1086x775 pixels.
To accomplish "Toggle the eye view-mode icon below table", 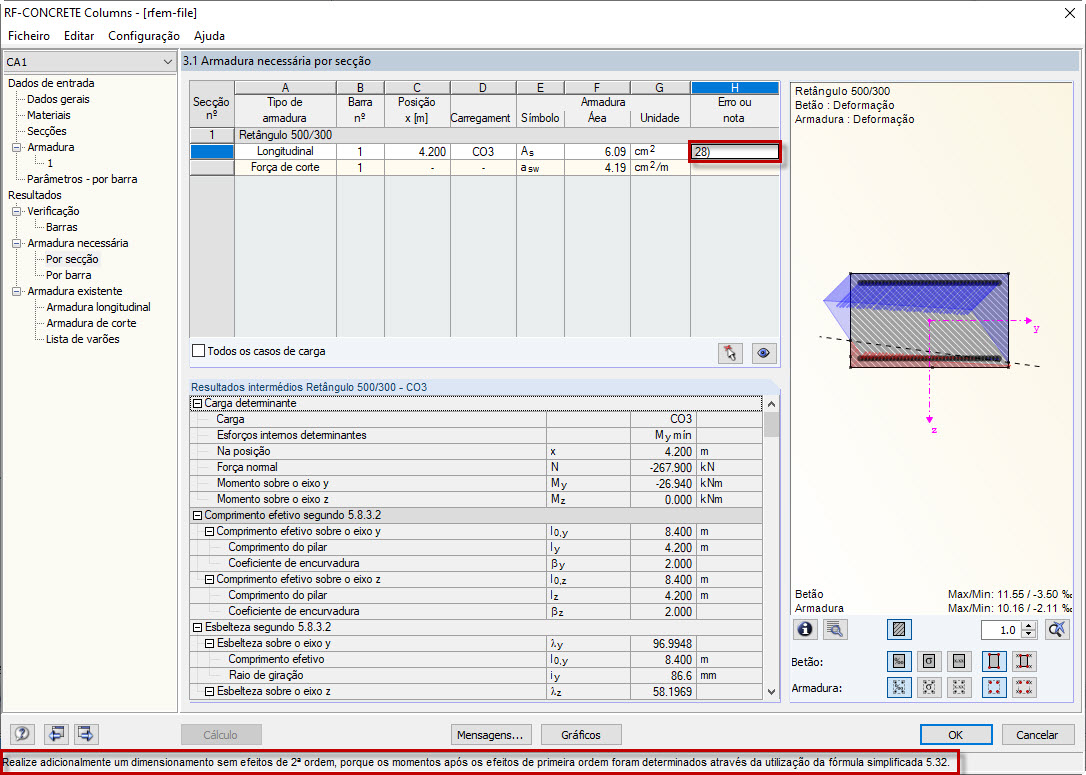I will click(x=763, y=353).
